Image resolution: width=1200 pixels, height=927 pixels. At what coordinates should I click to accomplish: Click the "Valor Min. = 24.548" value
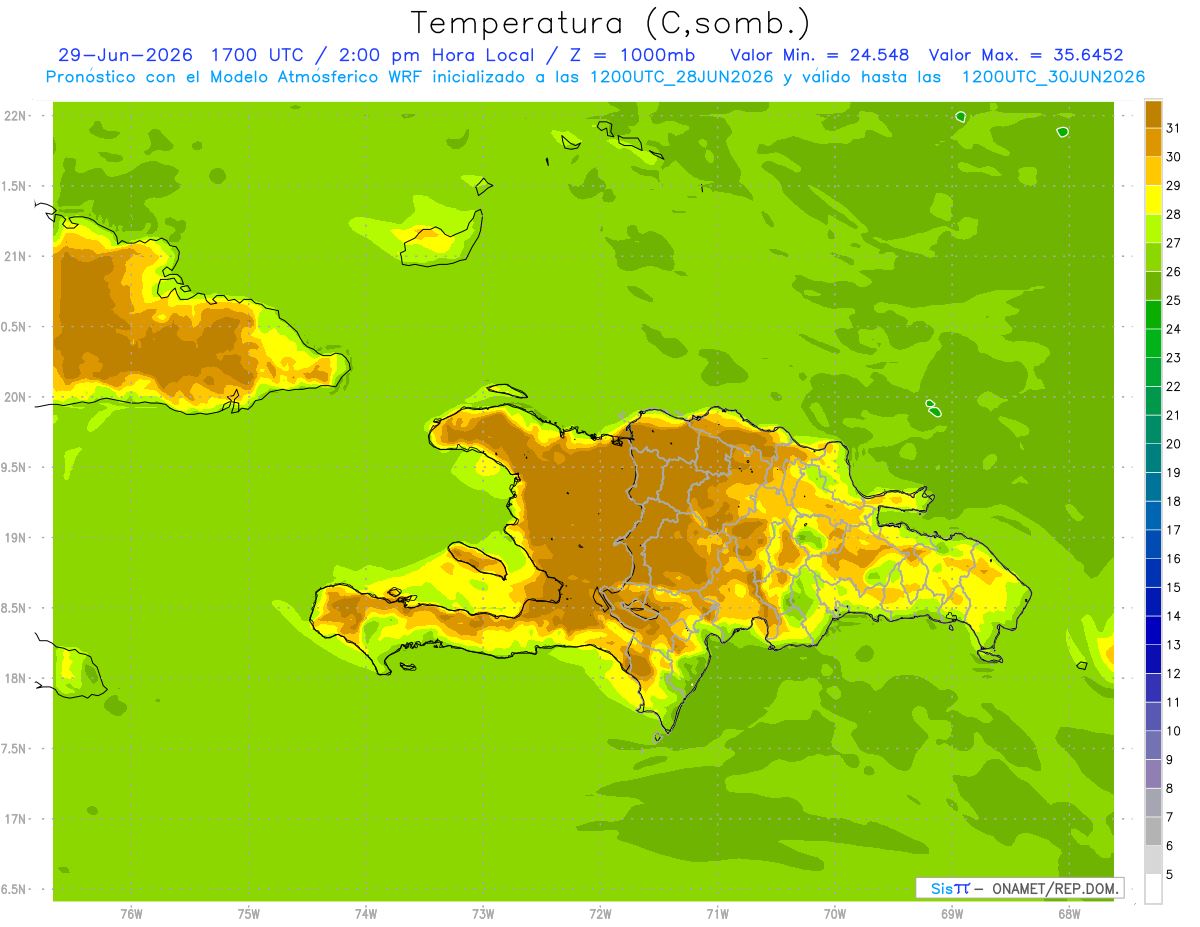pos(819,55)
